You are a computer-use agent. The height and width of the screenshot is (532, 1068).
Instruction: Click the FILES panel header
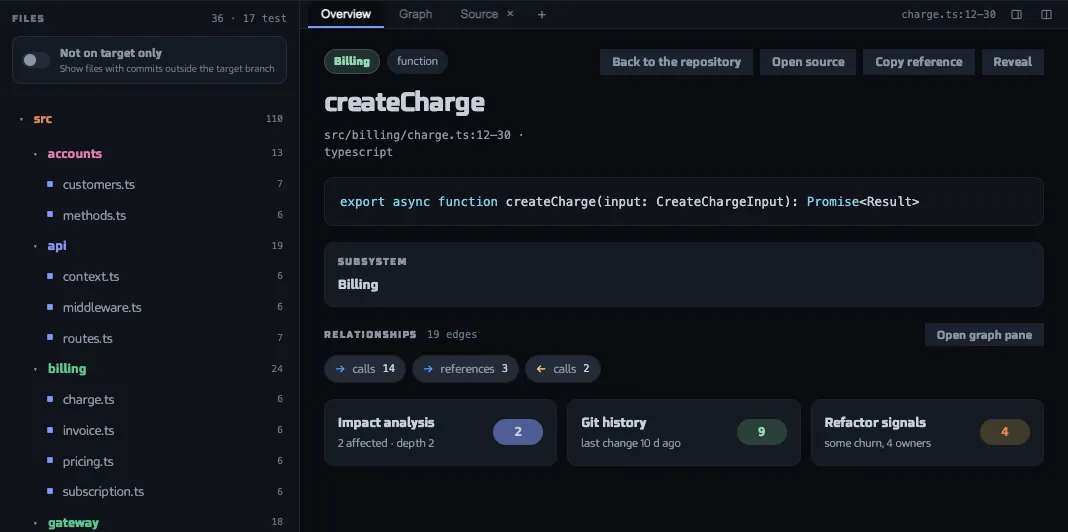click(28, 18)
